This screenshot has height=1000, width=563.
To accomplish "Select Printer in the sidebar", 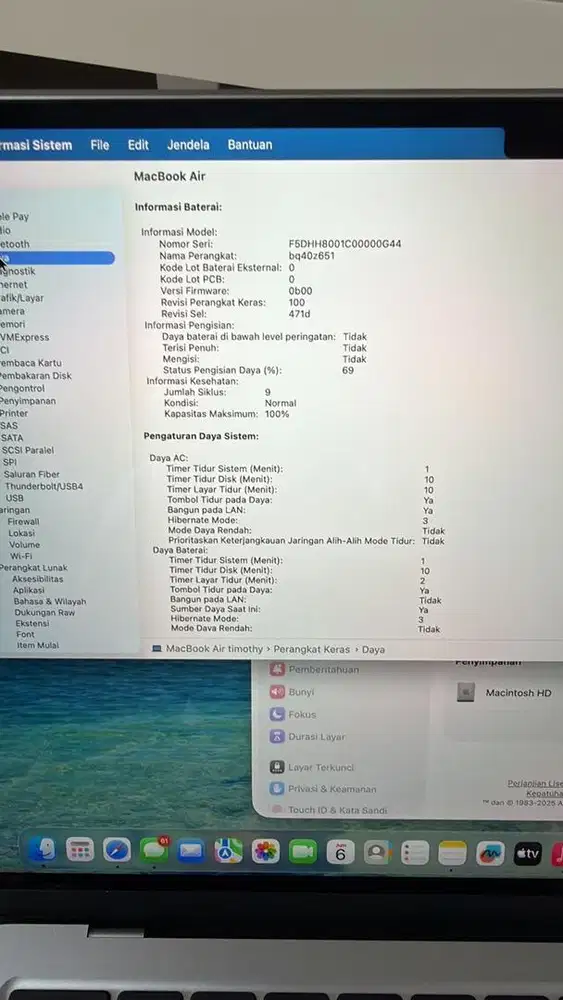I will tap(13, 413).
